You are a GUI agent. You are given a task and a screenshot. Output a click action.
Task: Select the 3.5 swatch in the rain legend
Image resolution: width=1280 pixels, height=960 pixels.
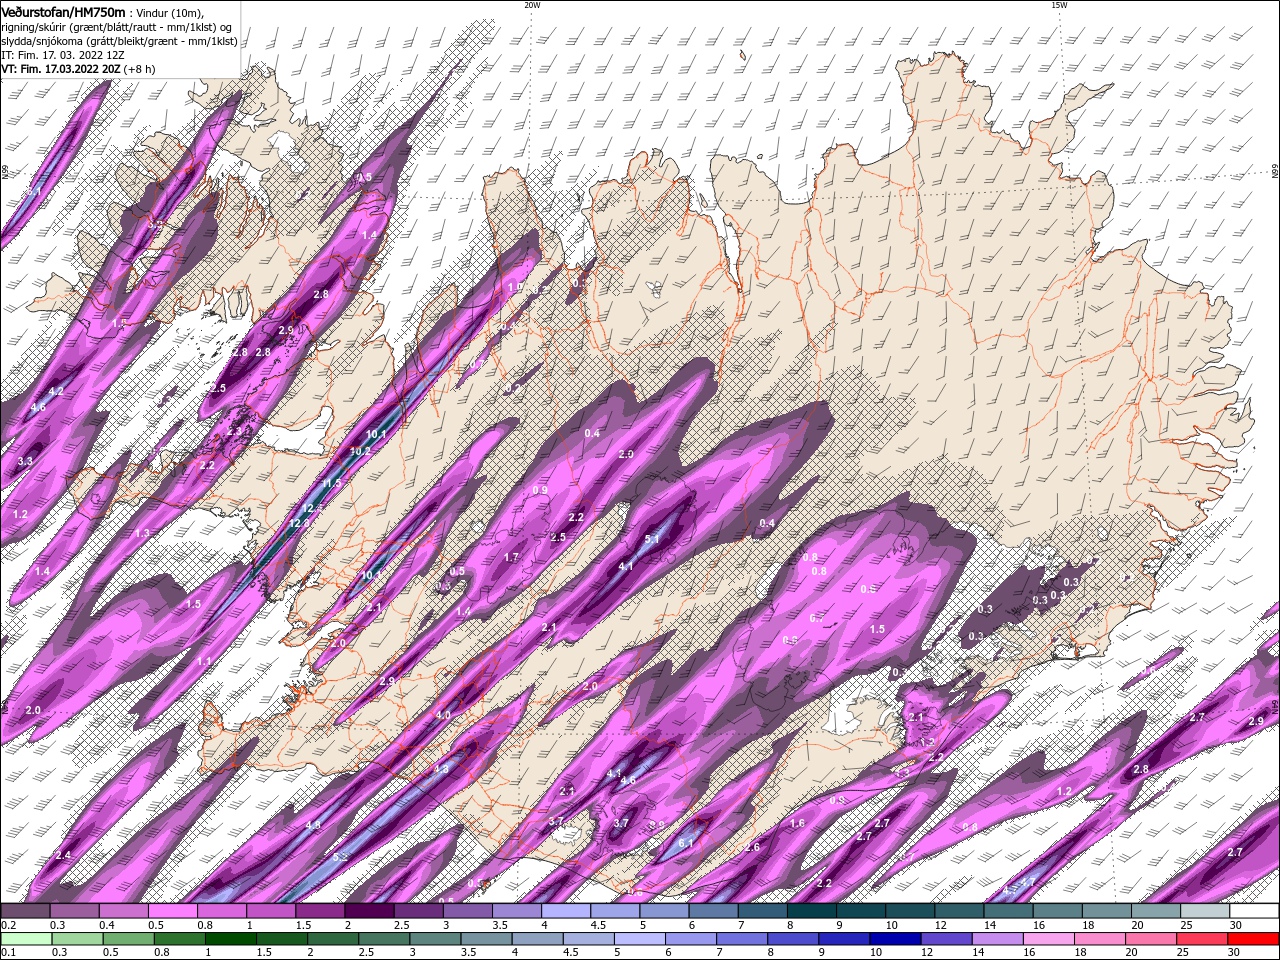486,939
